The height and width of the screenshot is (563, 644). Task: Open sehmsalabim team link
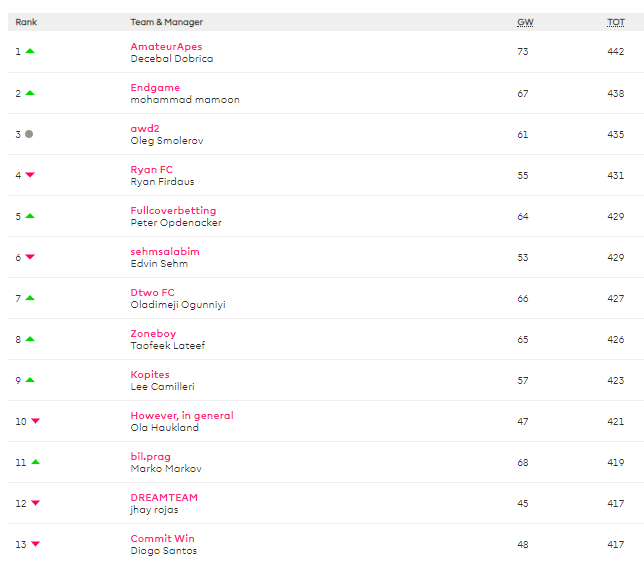tap(165, 251)
